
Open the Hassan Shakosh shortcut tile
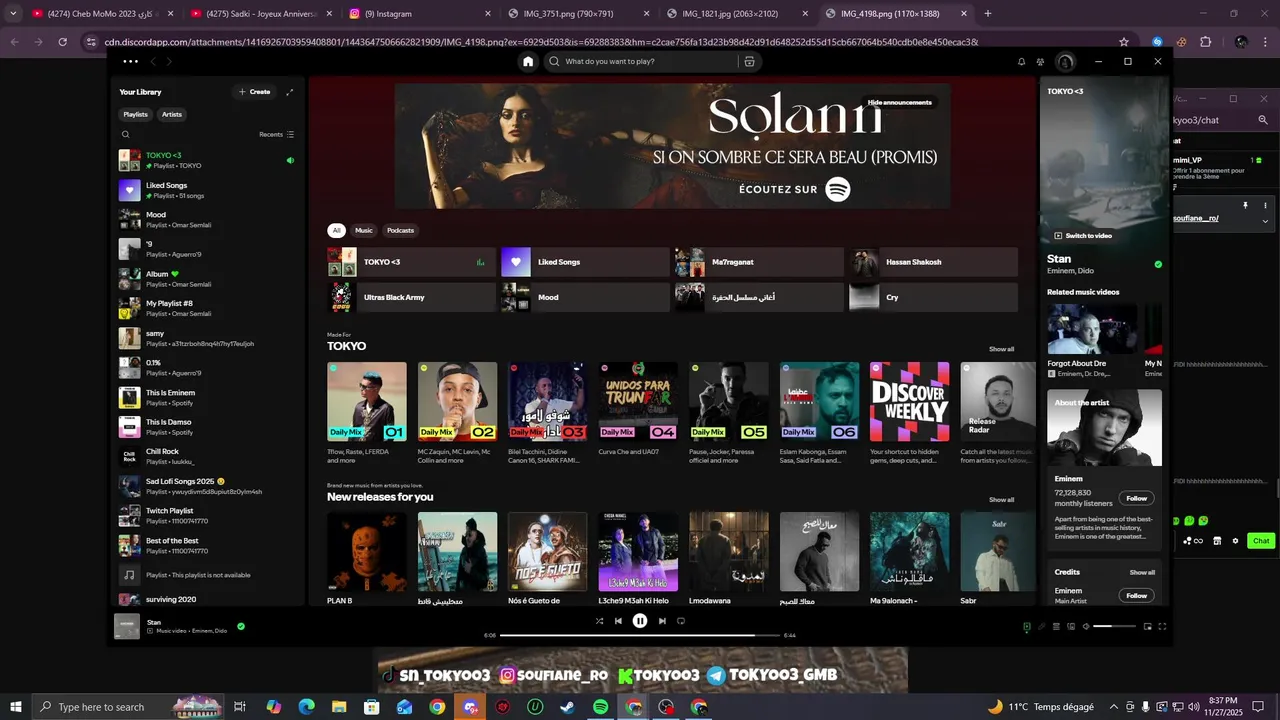933,262
